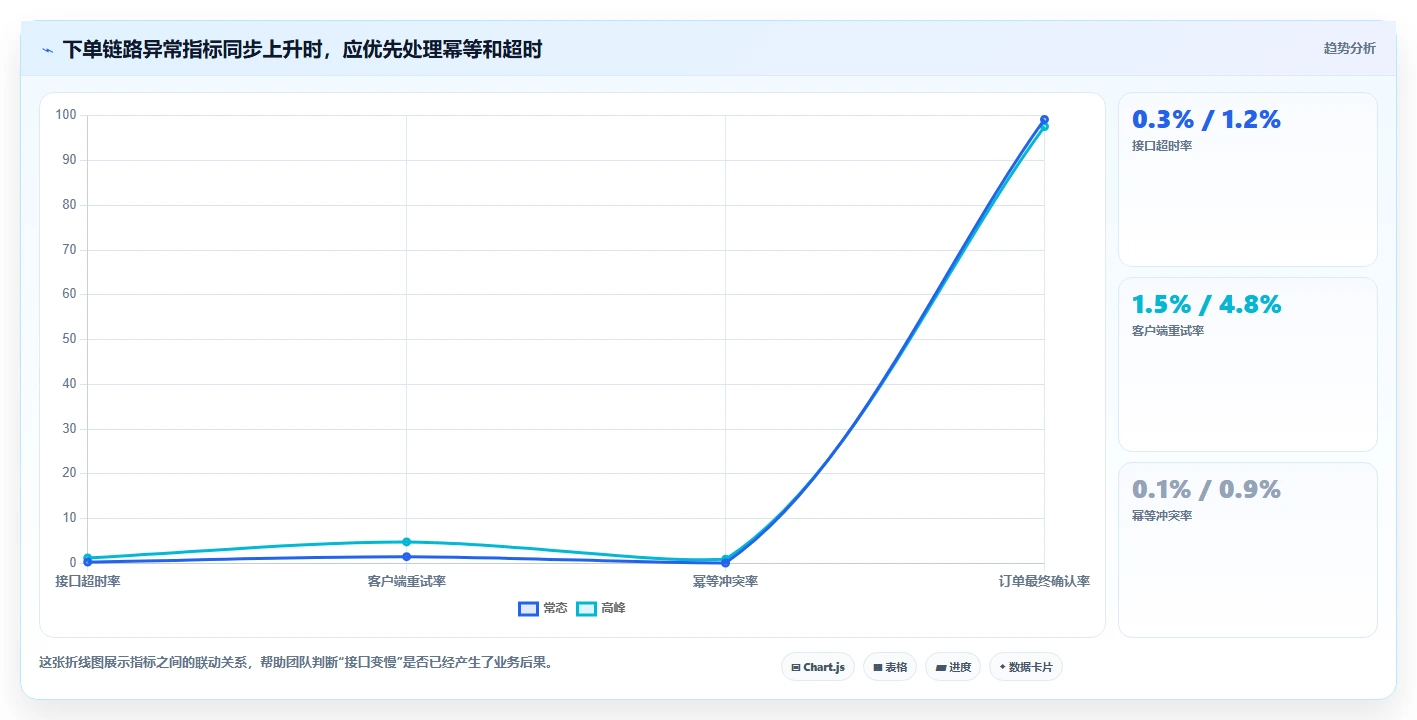The image size is (1417, 720).
Task: Click the 订单最终确认率 point on the 常态 line
Action: pyautogui.click(x=1044, y=120)
